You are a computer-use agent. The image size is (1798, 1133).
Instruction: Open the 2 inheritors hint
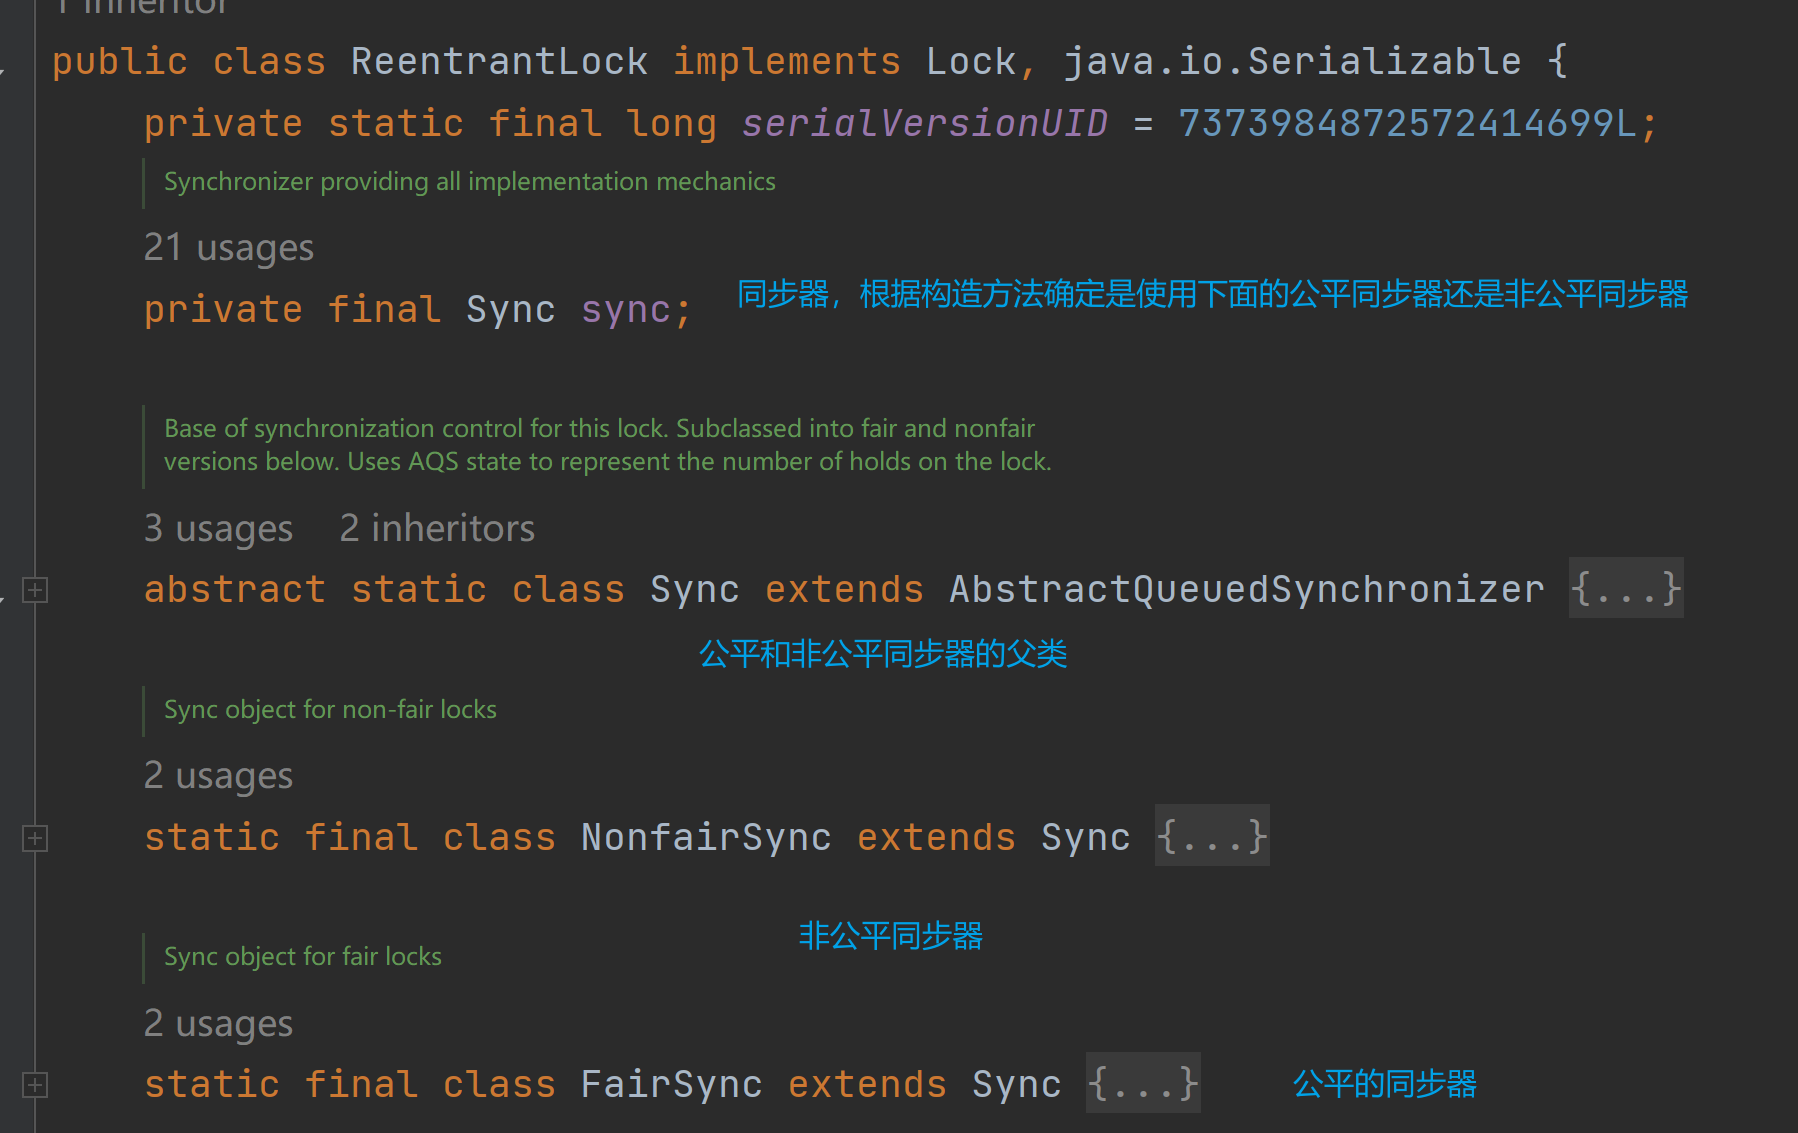point(437,529)
